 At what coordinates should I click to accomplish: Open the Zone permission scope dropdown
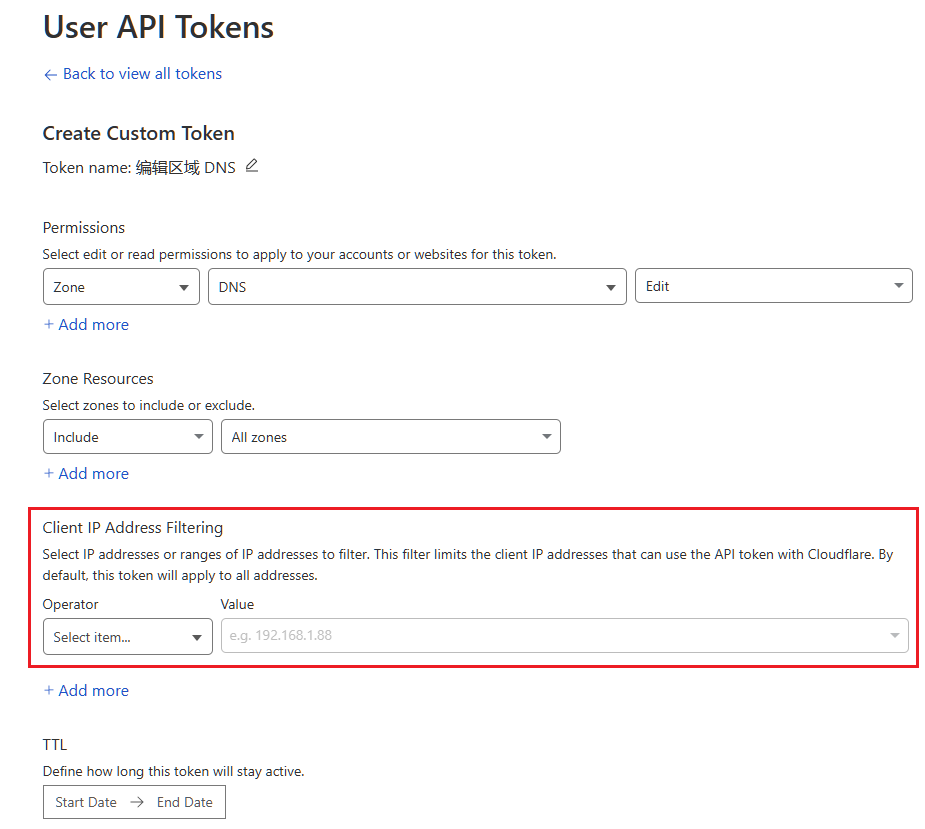tap(120, 285)
